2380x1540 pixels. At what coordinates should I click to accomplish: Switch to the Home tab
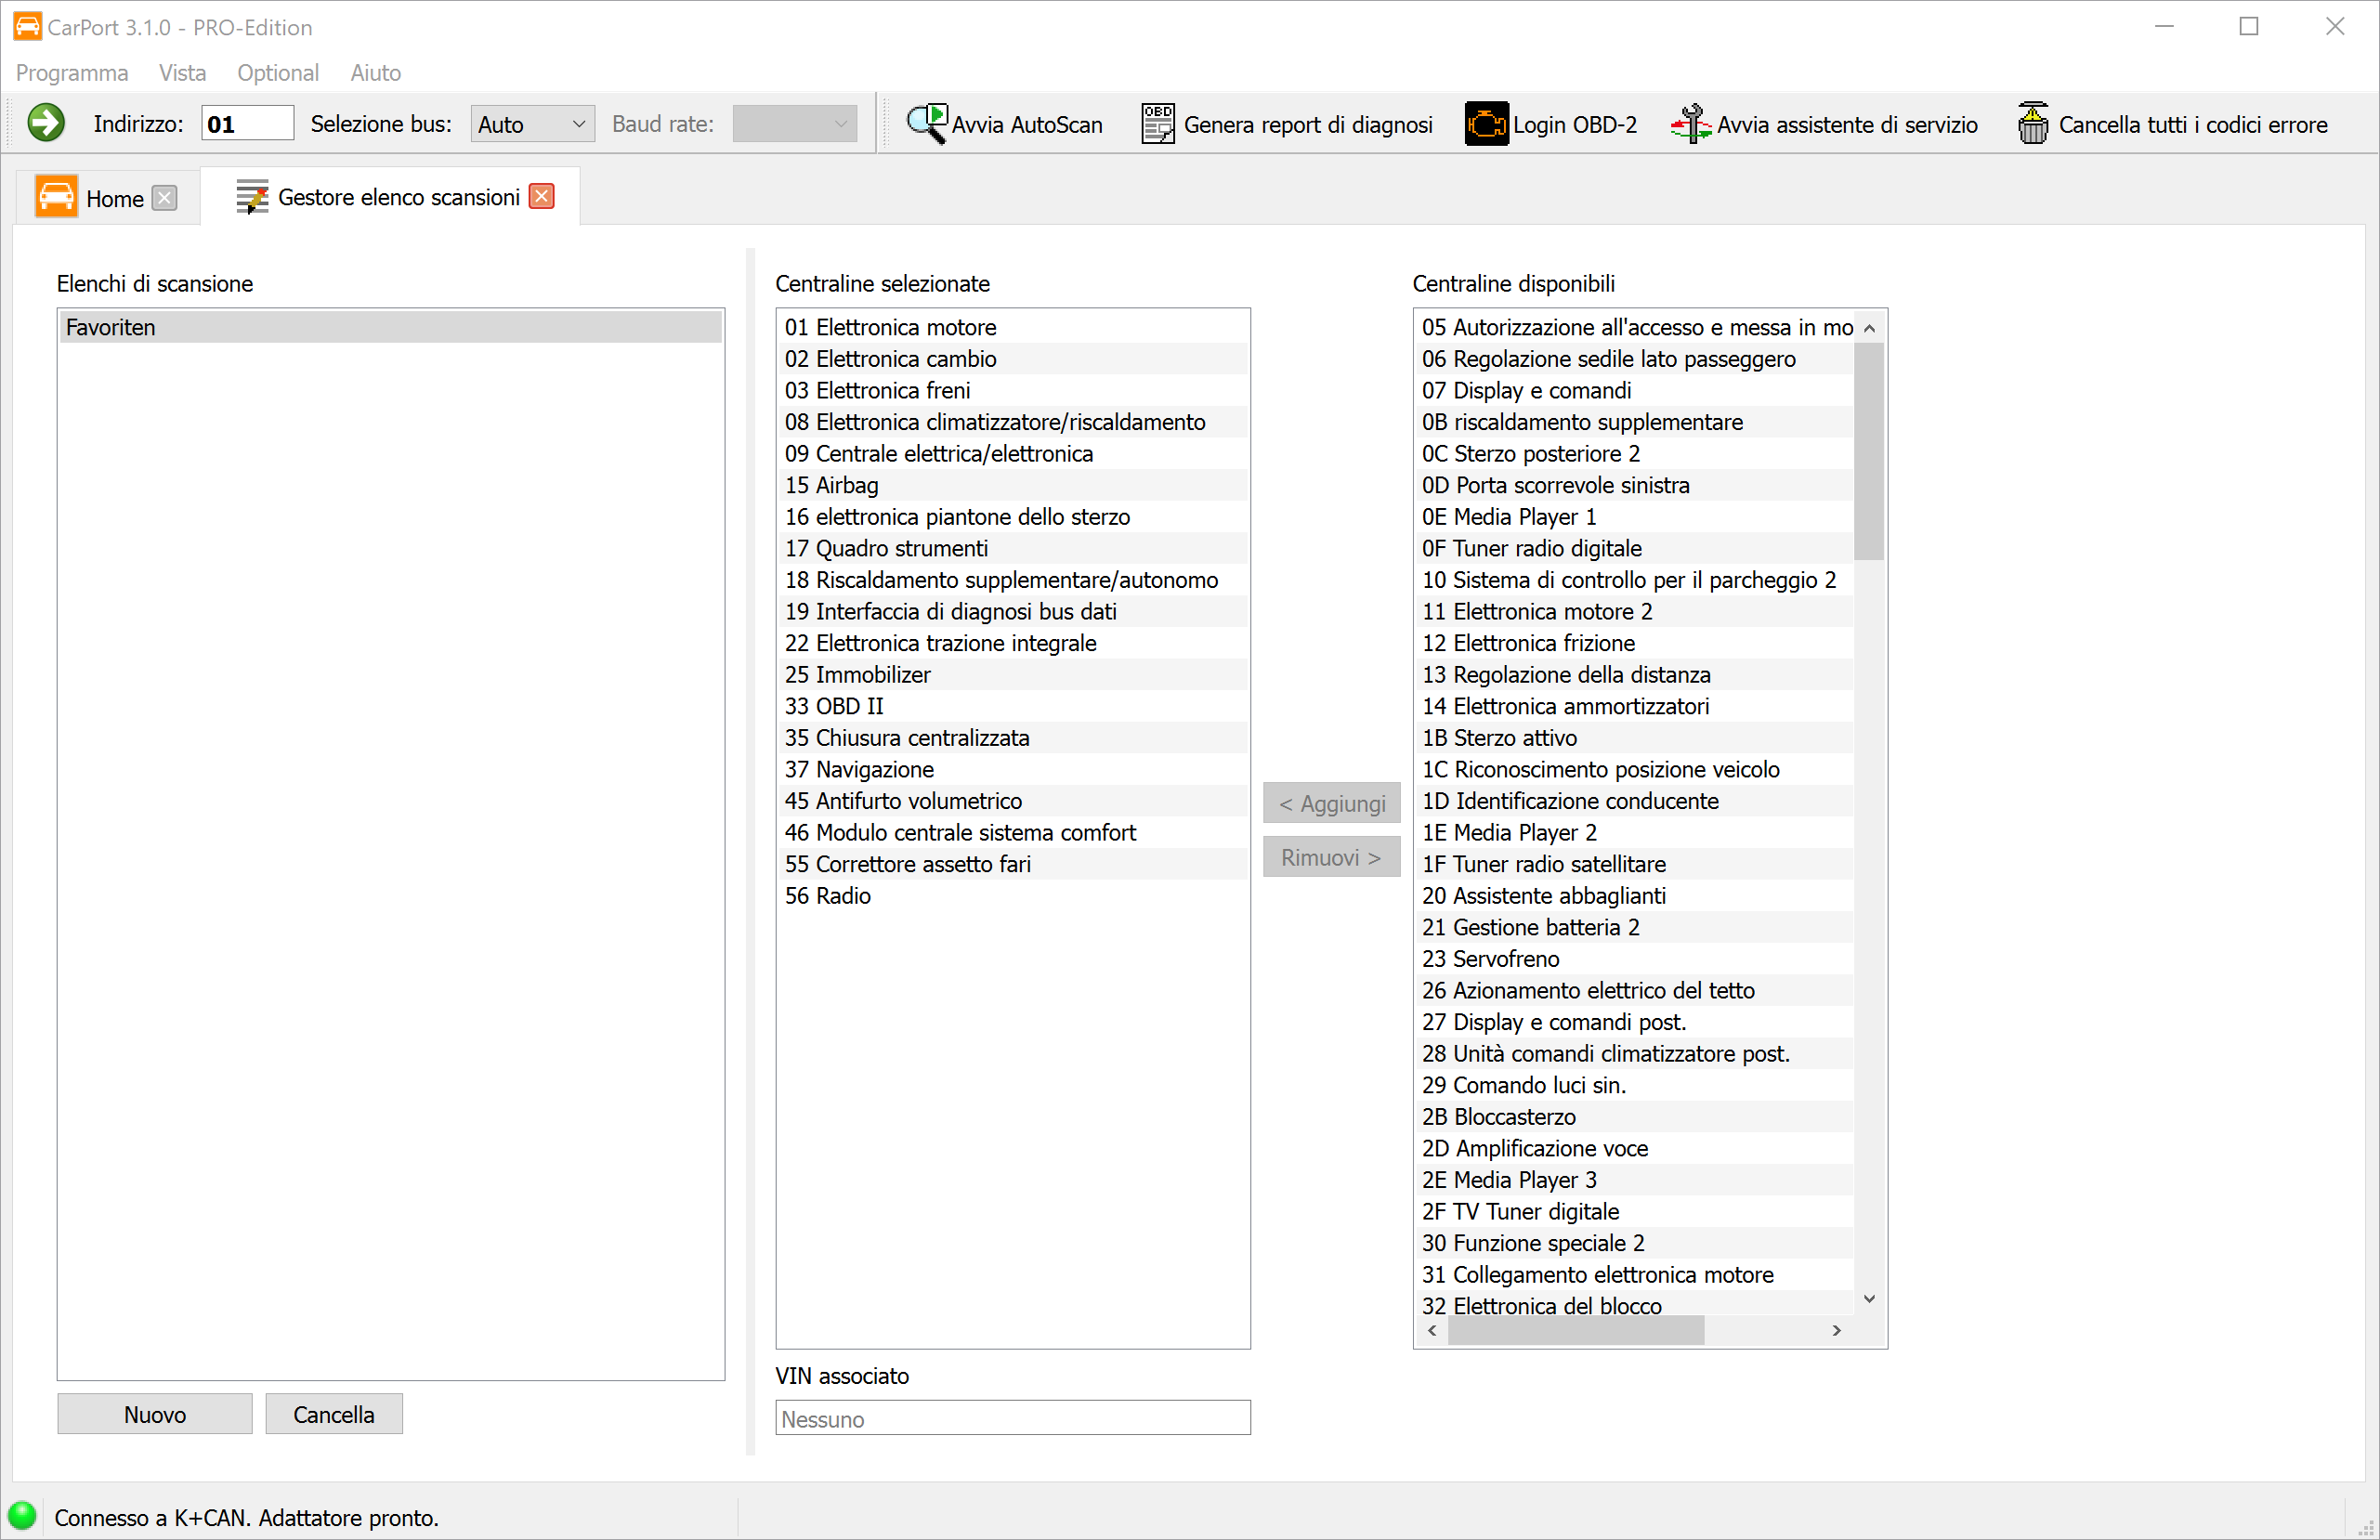tap(113, 198)
